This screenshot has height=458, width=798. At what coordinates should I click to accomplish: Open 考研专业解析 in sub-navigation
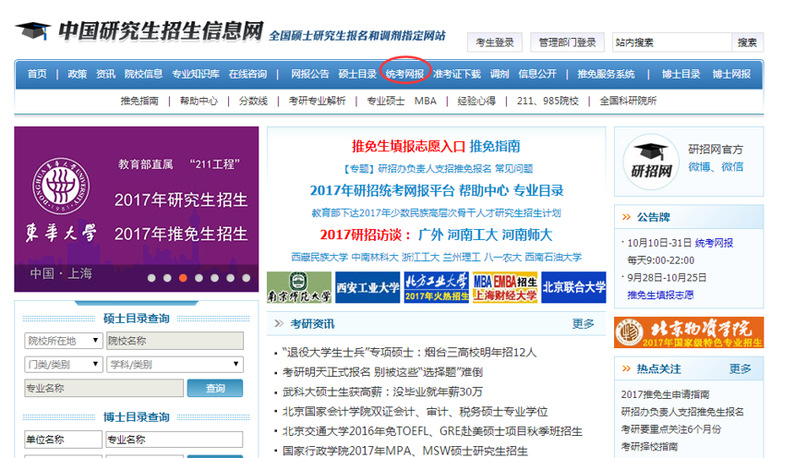317,101
